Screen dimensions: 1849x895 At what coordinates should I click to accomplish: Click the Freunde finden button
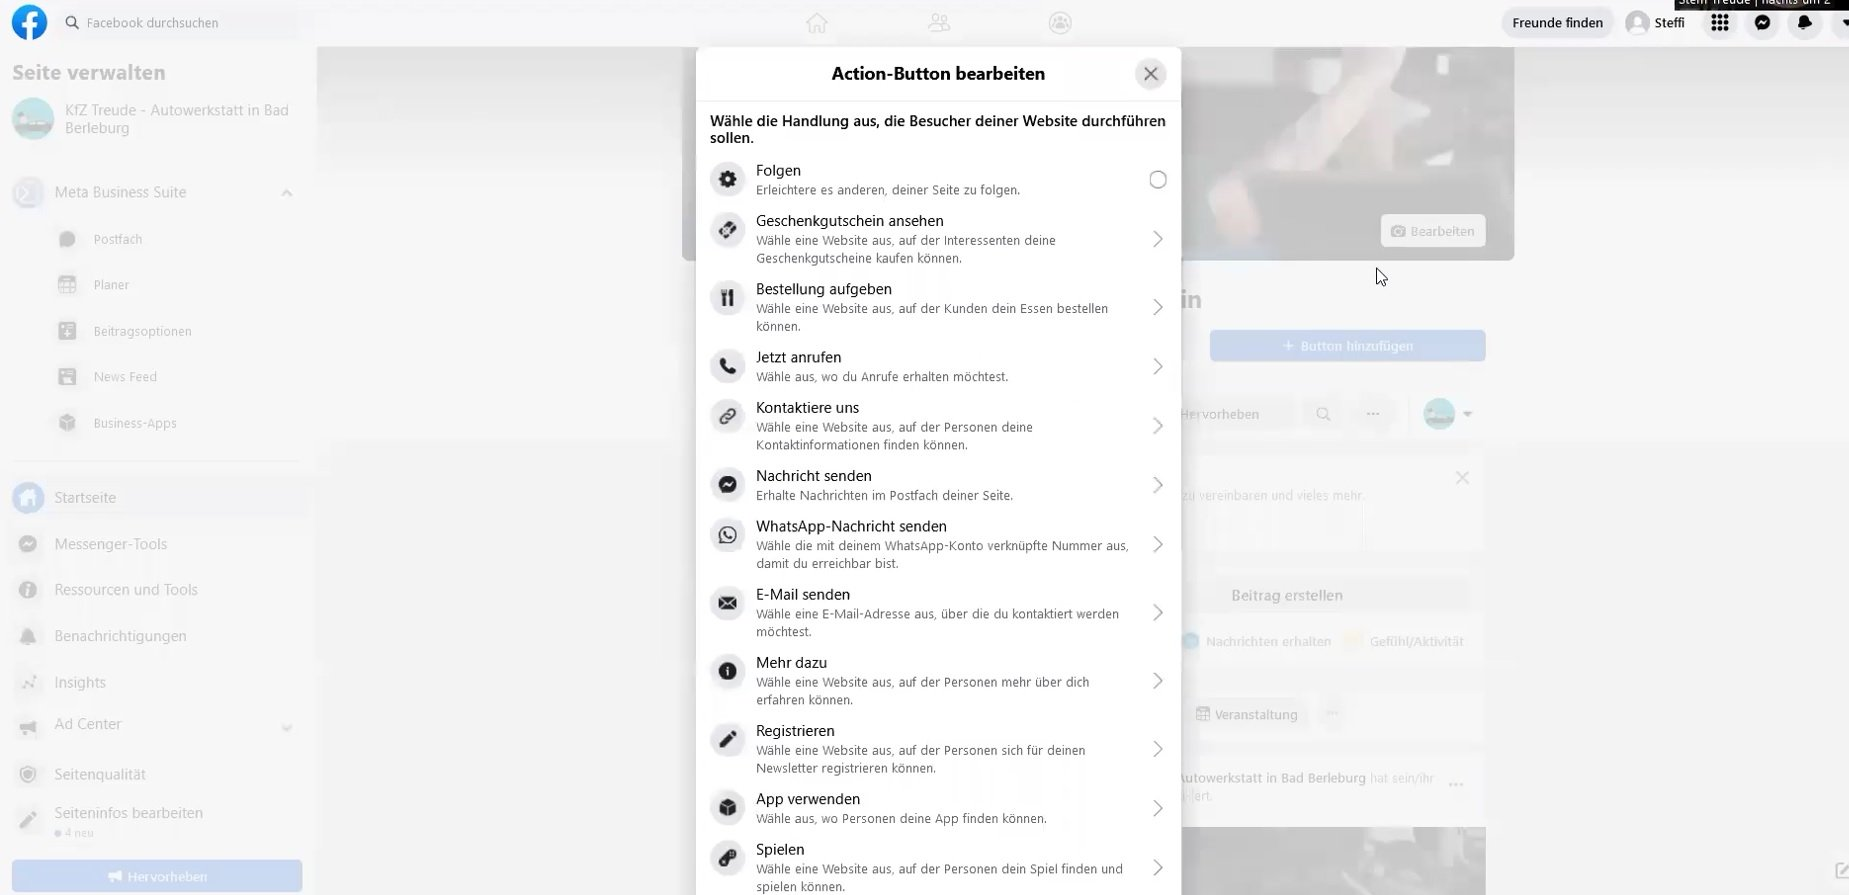click(1557, 23)
